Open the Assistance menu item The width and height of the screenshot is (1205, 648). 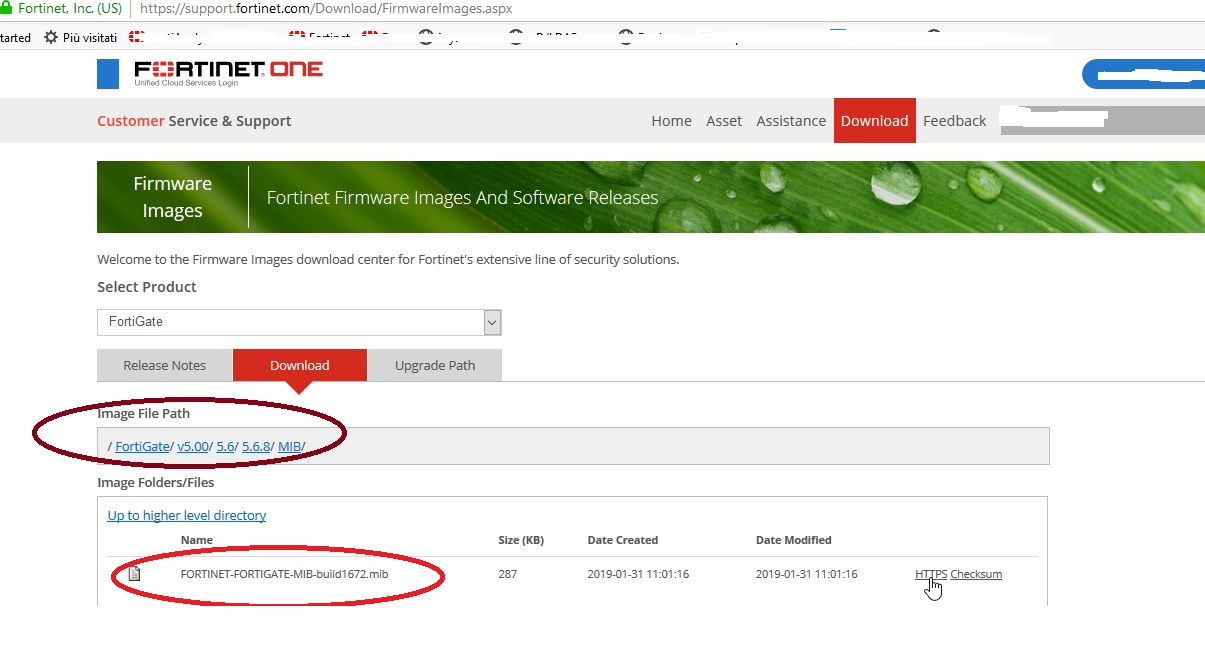[x=791, y=121]
